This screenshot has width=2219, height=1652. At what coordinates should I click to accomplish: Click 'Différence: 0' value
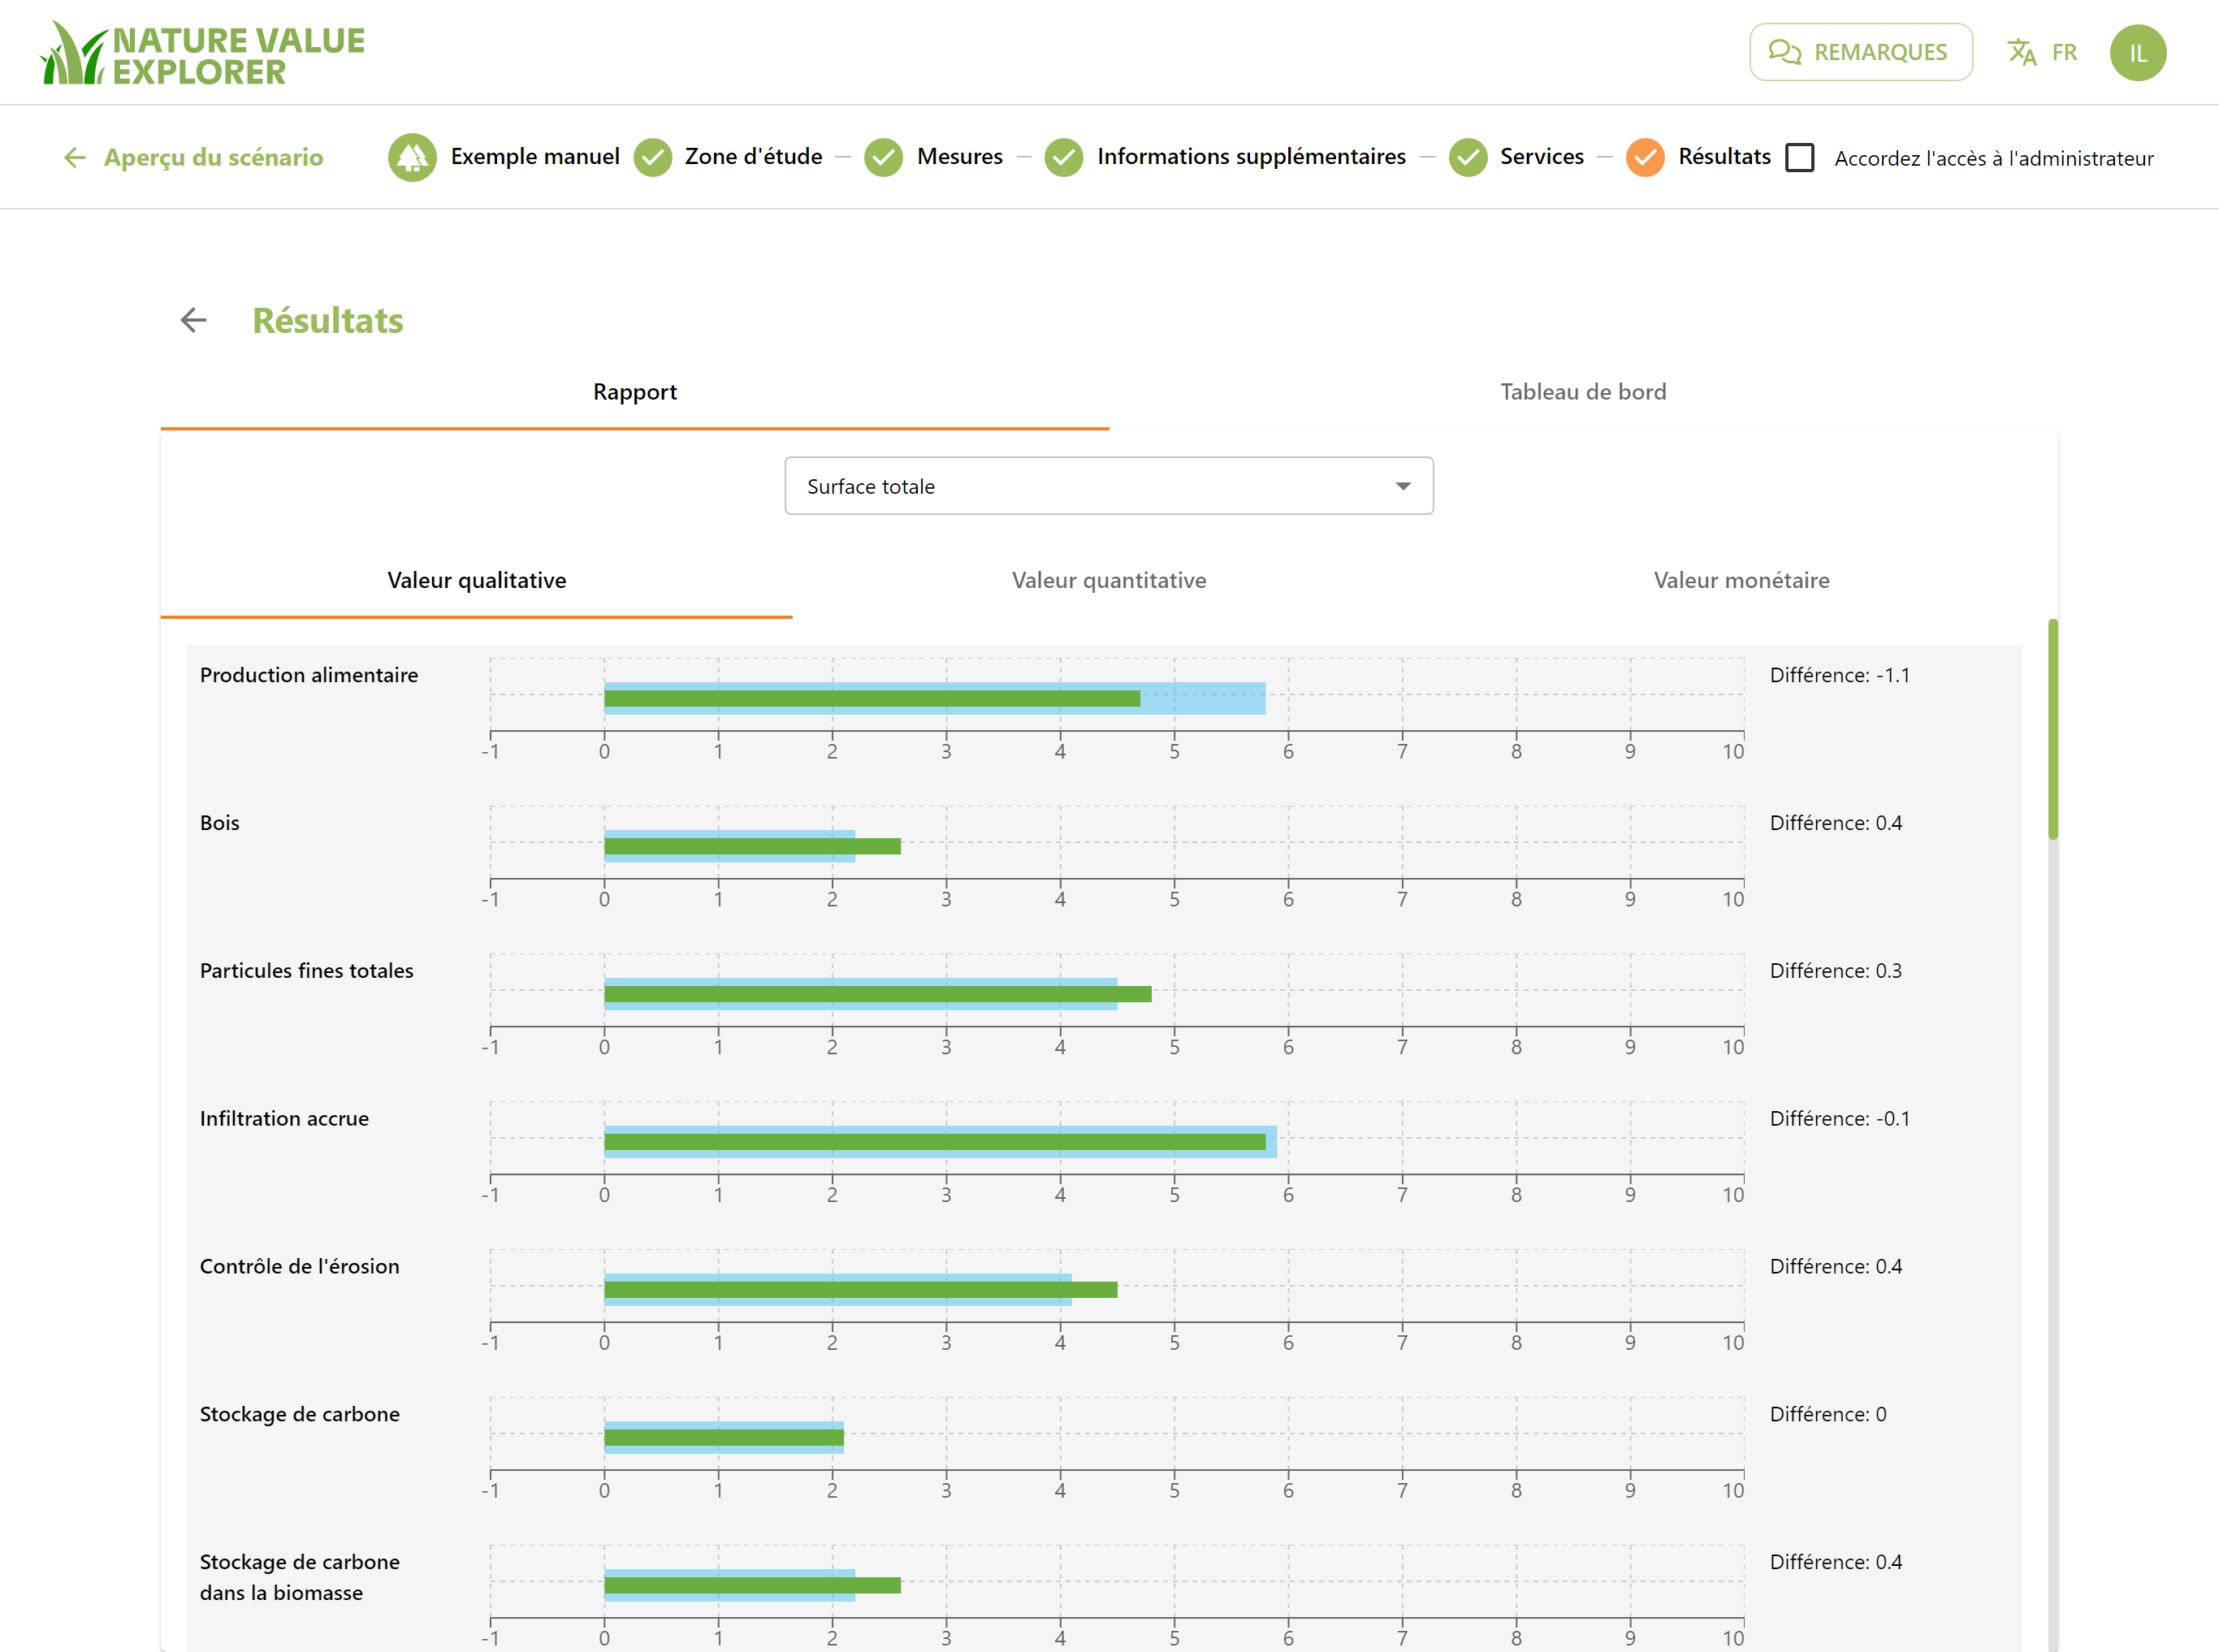click(x=1827, y=1414)
